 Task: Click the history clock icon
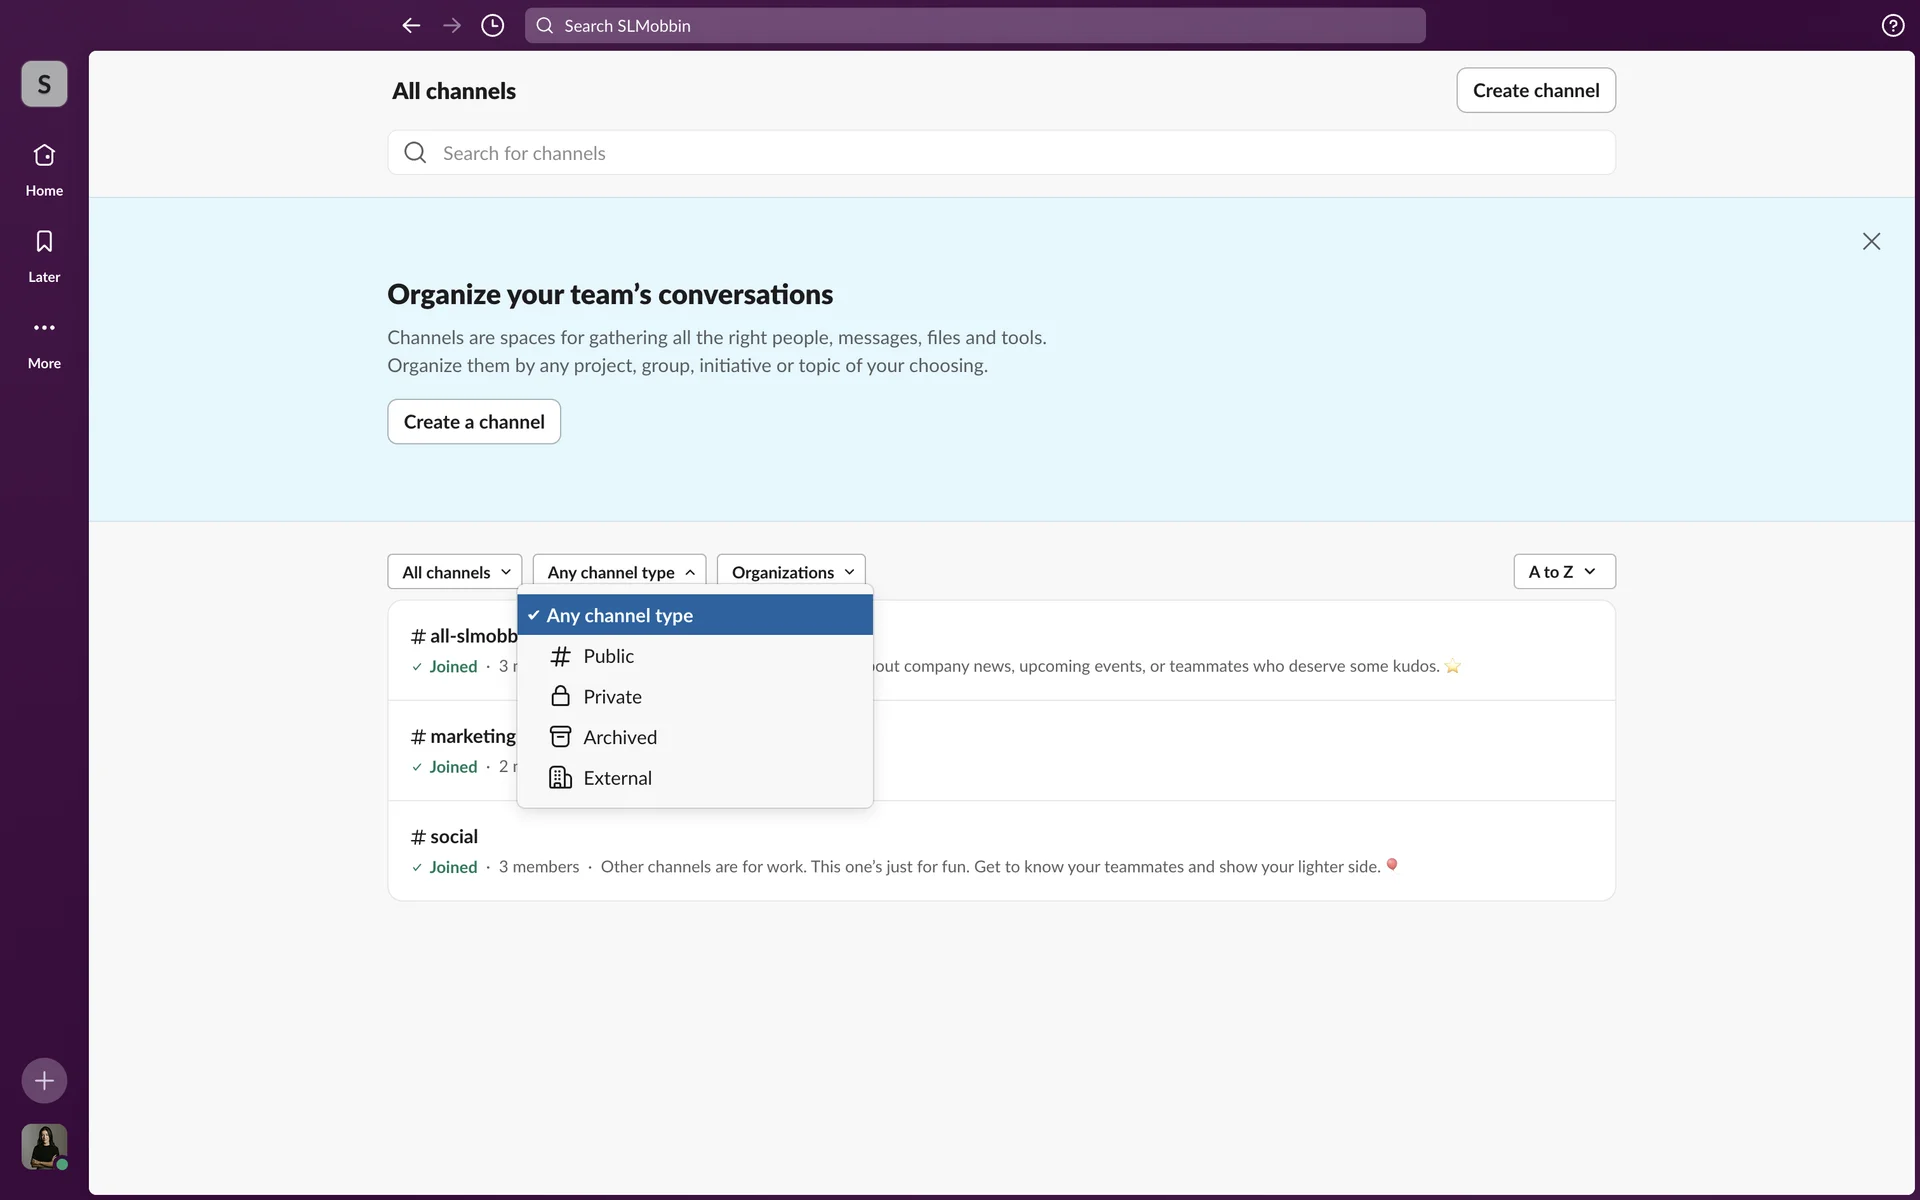(492, 26)
